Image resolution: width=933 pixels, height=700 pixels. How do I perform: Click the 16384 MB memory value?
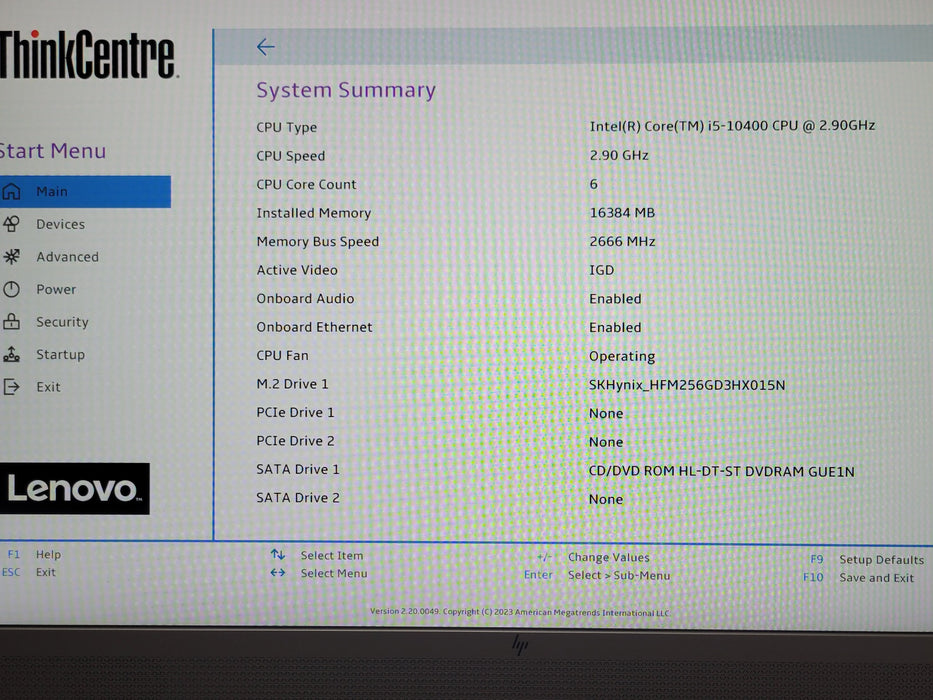[x=622, y=212]
